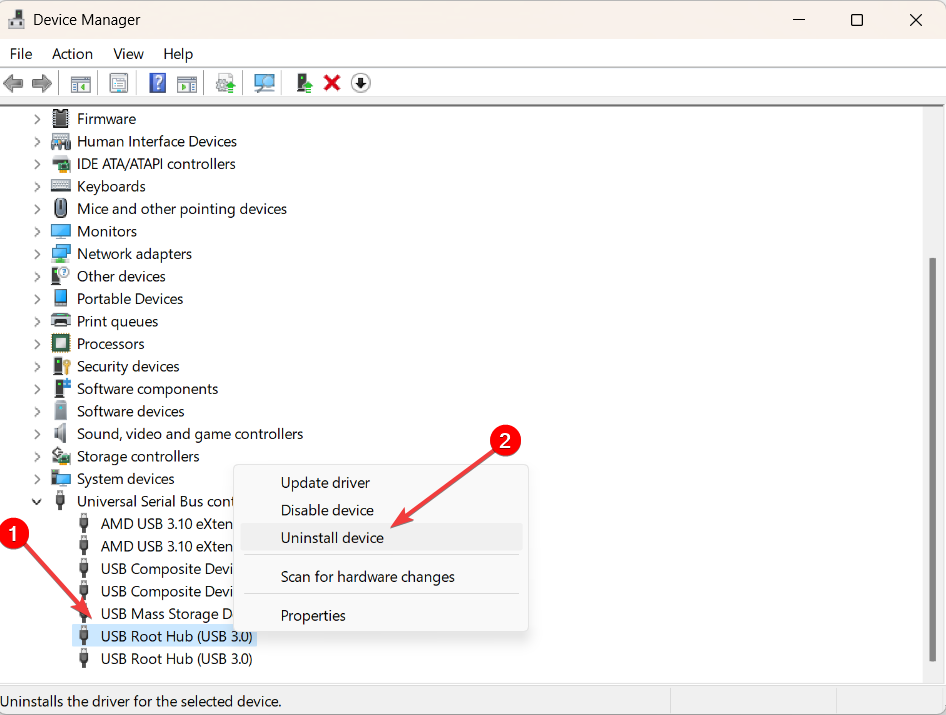
Task: Select Mice and other pointing devices
Action: point(182,209)
